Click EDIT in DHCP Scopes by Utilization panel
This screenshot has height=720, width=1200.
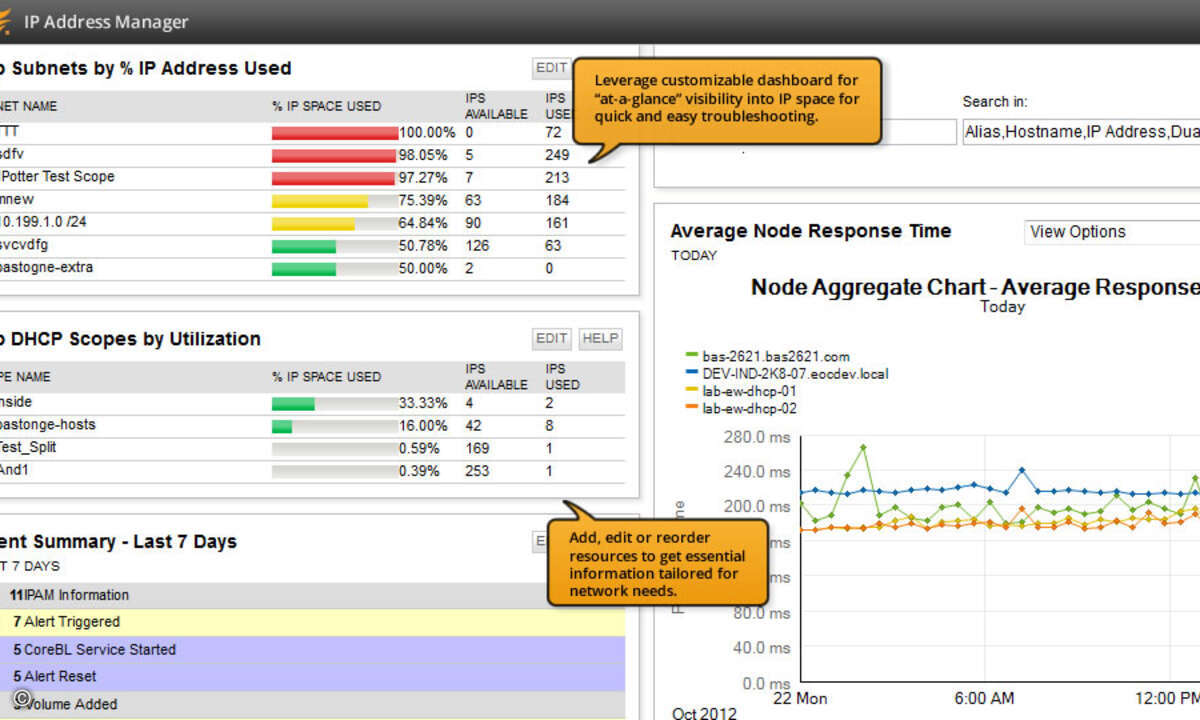[552, 338]
